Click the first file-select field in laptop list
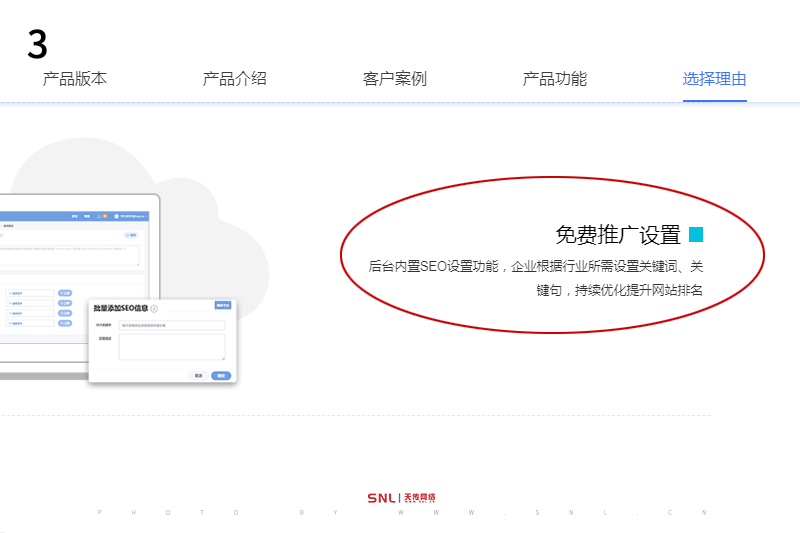The height and width of the screenshot is (533, 800). (x=30, y=293)
